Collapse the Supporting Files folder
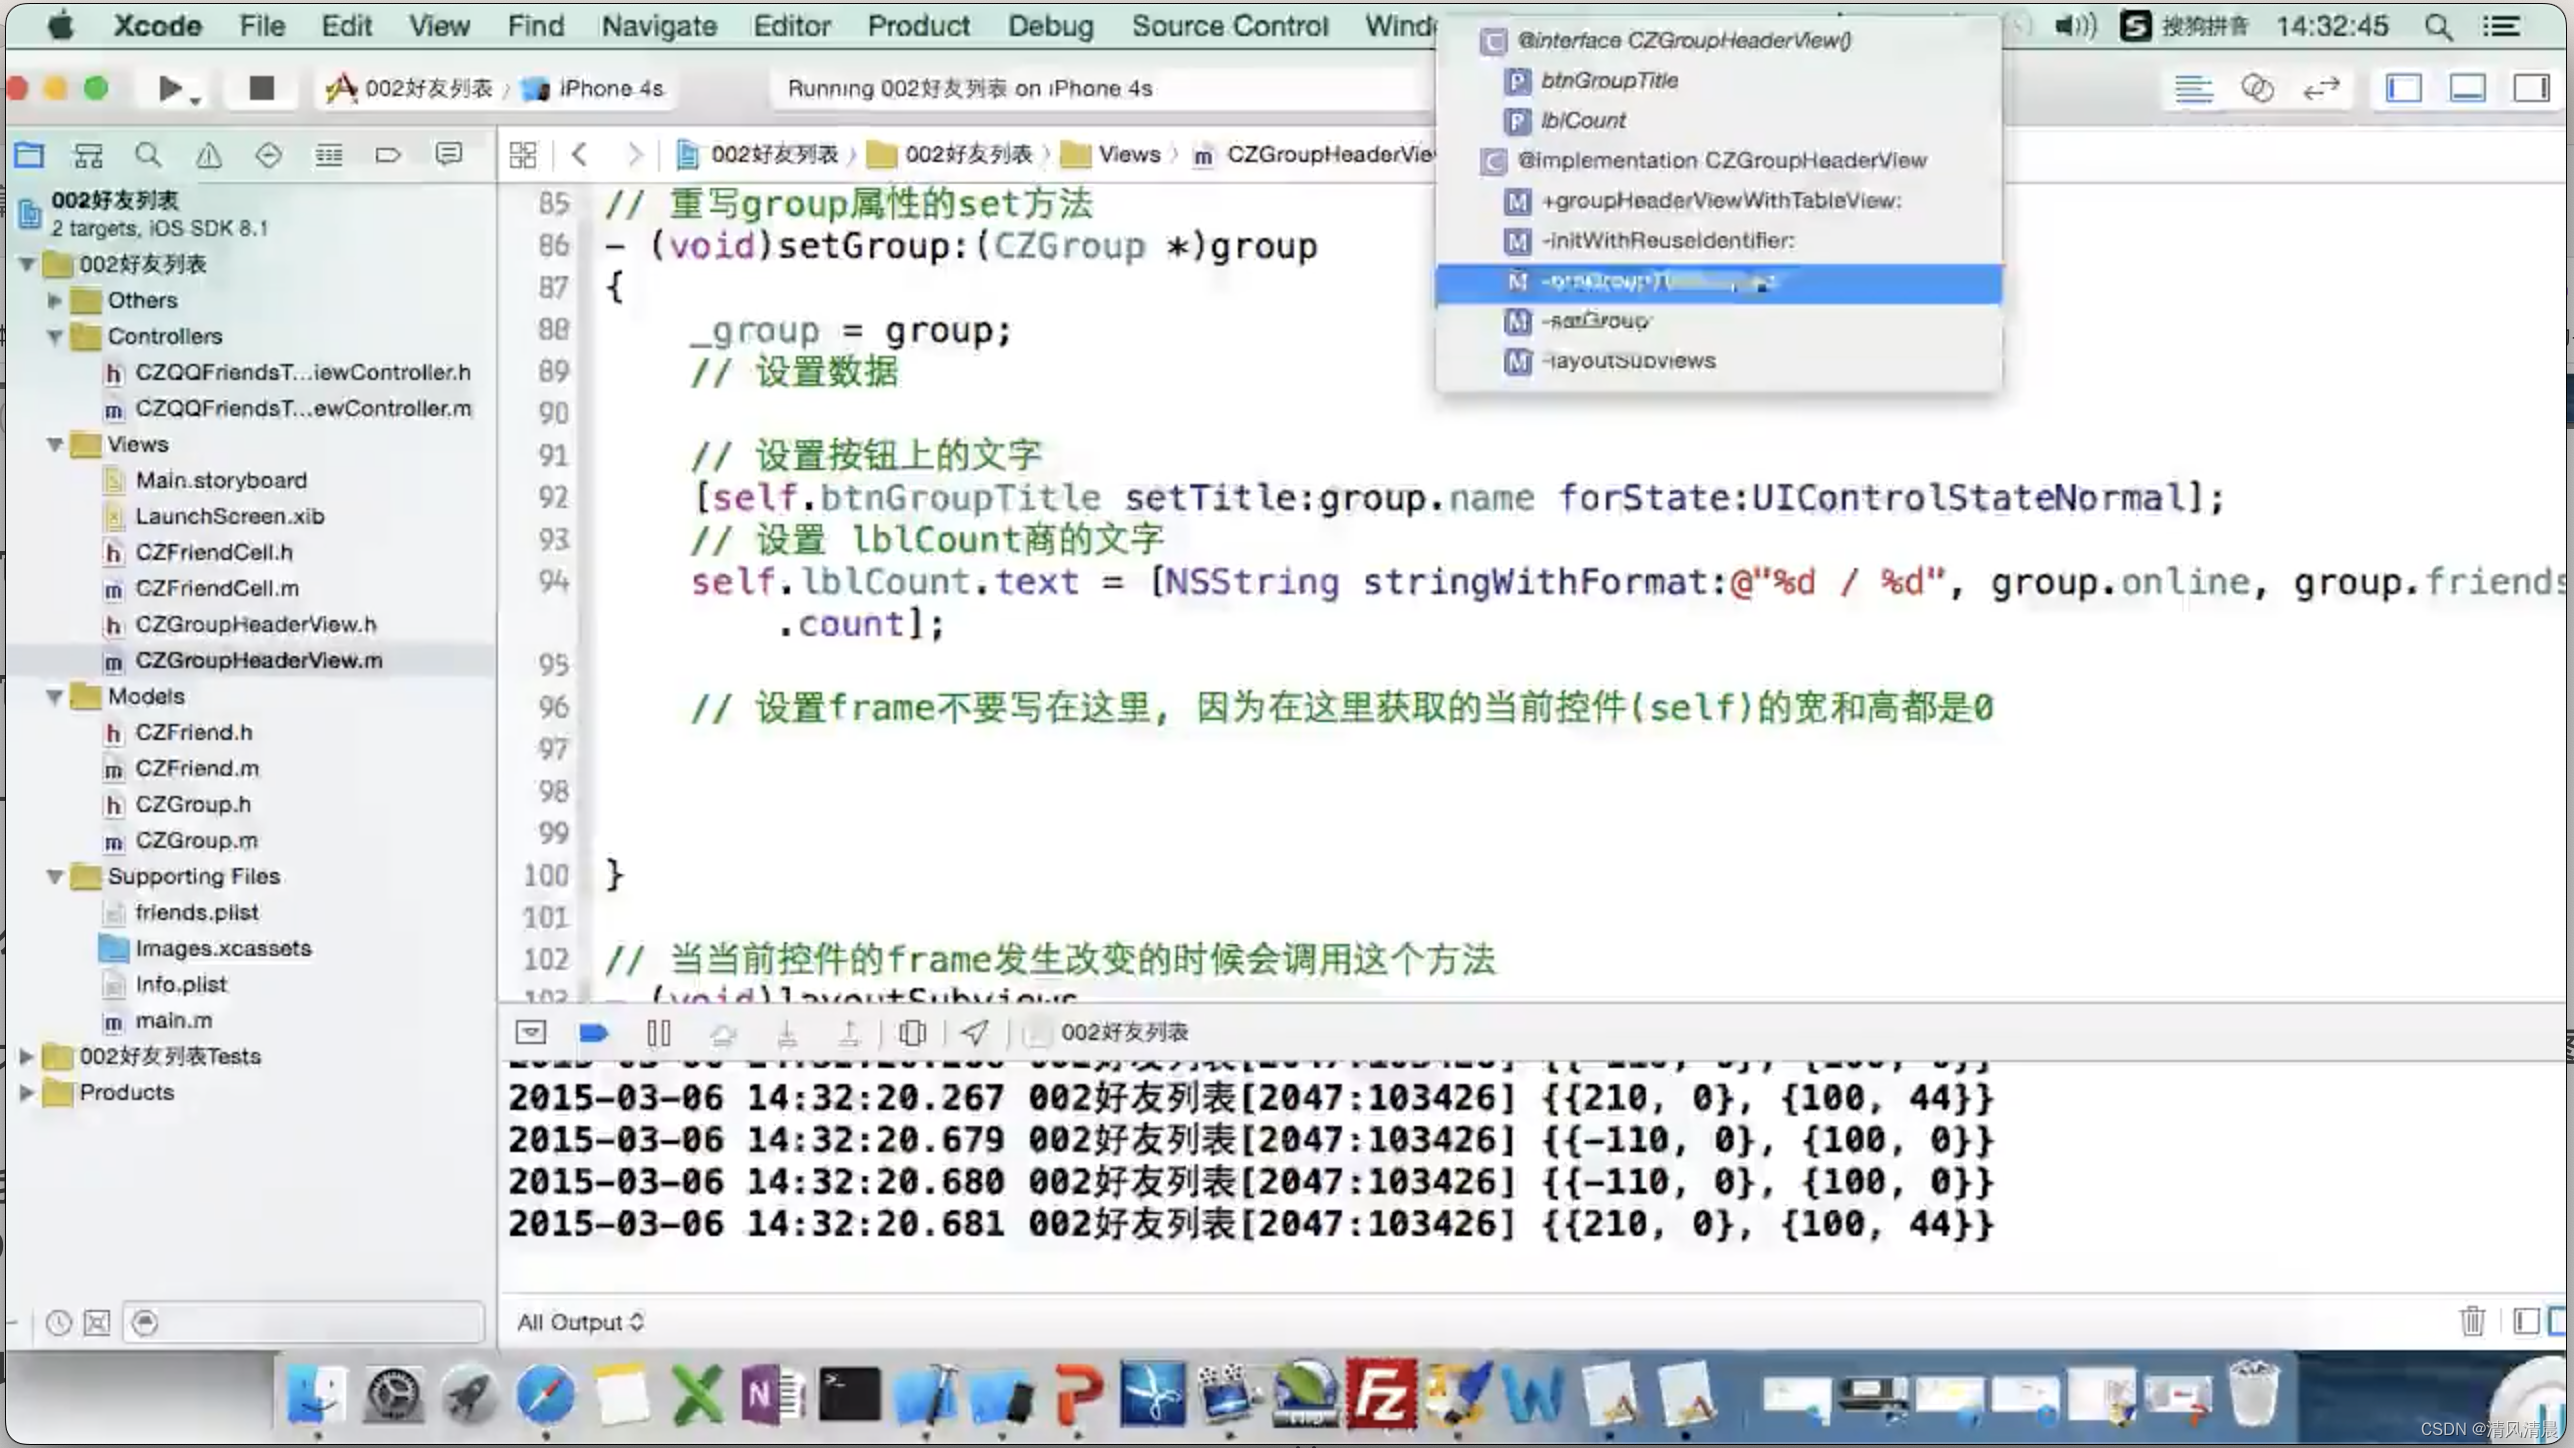The width and height of the screenshot is (2574, 1448). (x=55, y=876)
